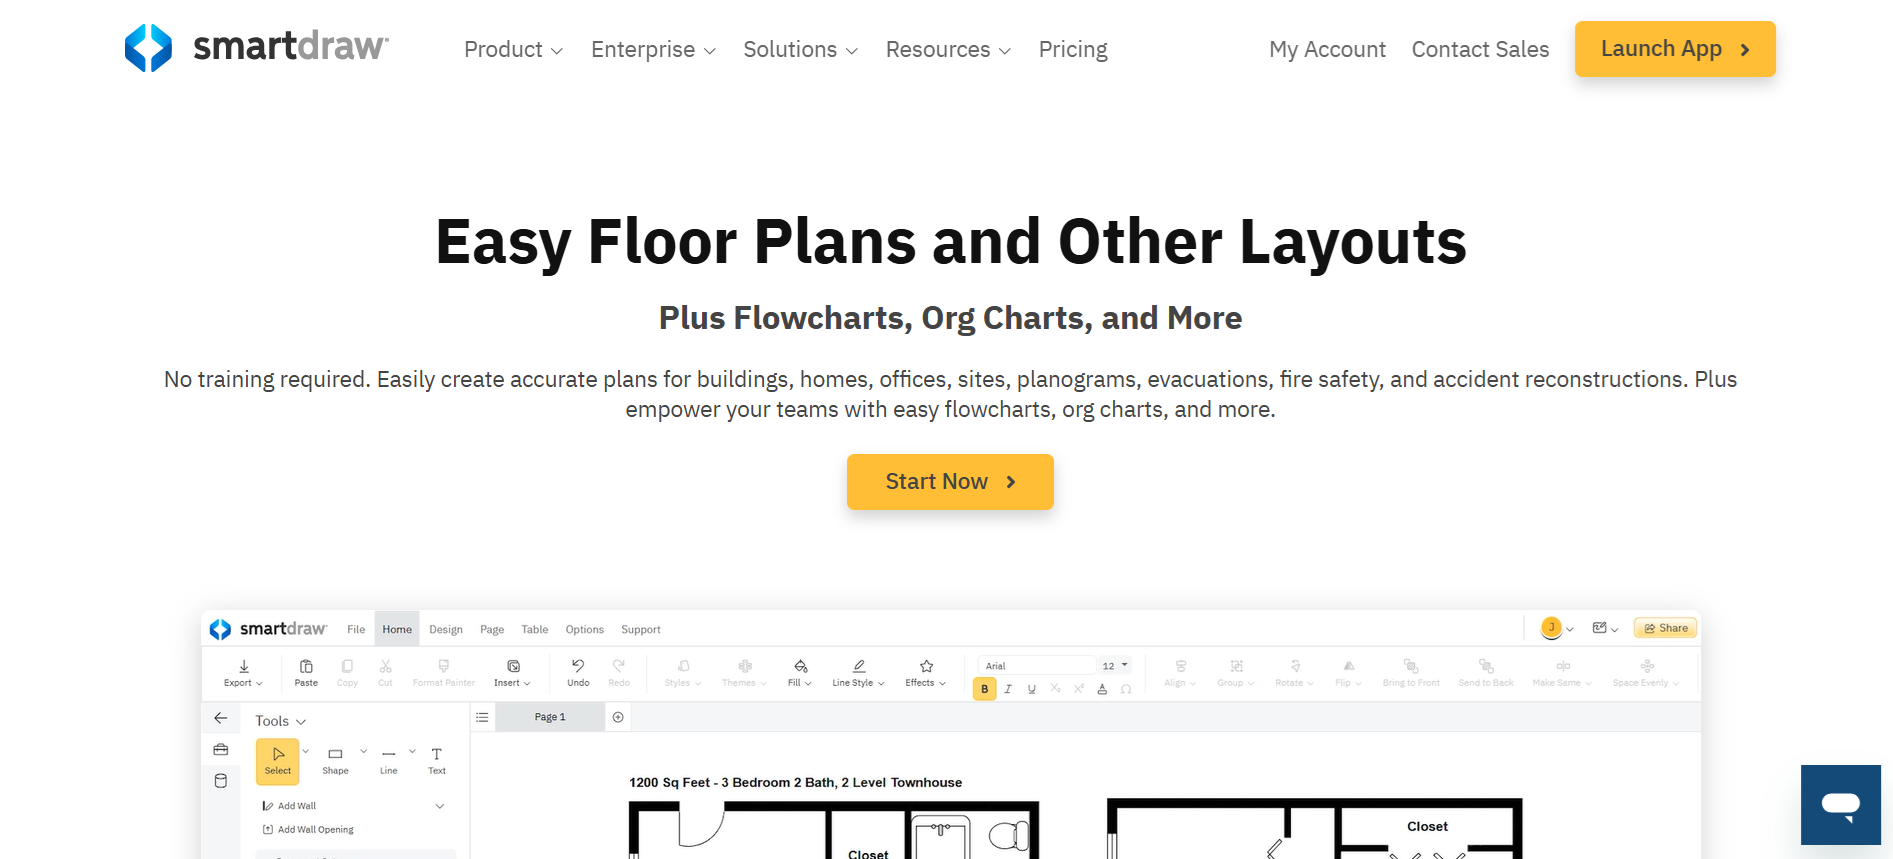Toggle Italic formatting
This screenshot has width=1893, height=859.
click(x=1008, y=689)
